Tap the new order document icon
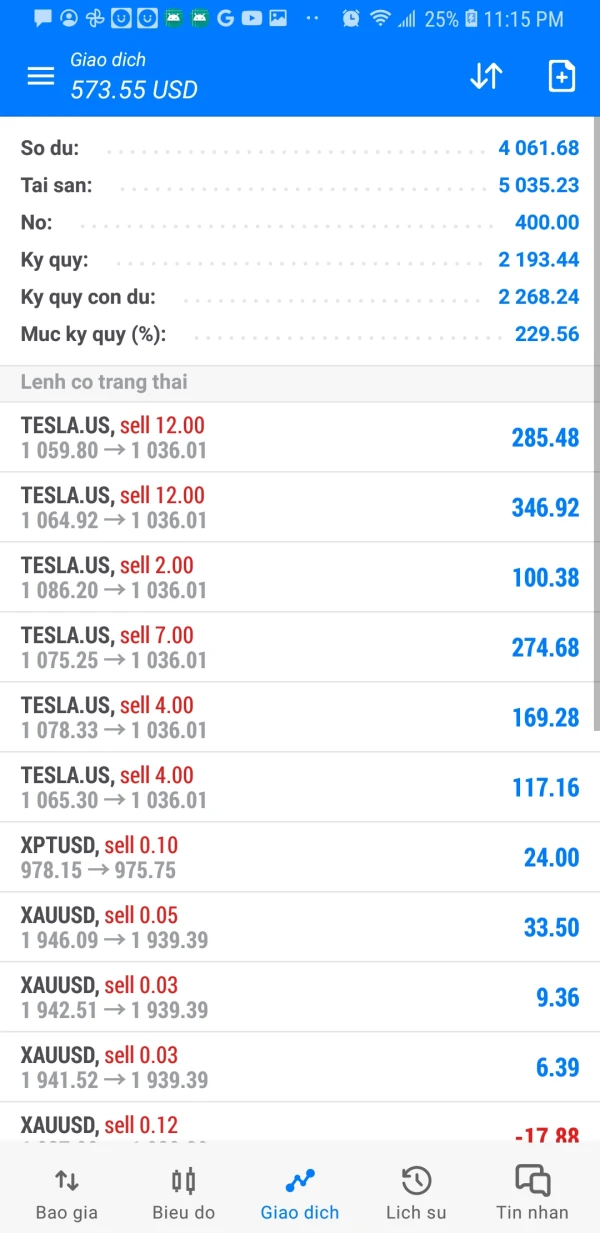The height and width of the screenshot is (1233, 600). point(562,76)
